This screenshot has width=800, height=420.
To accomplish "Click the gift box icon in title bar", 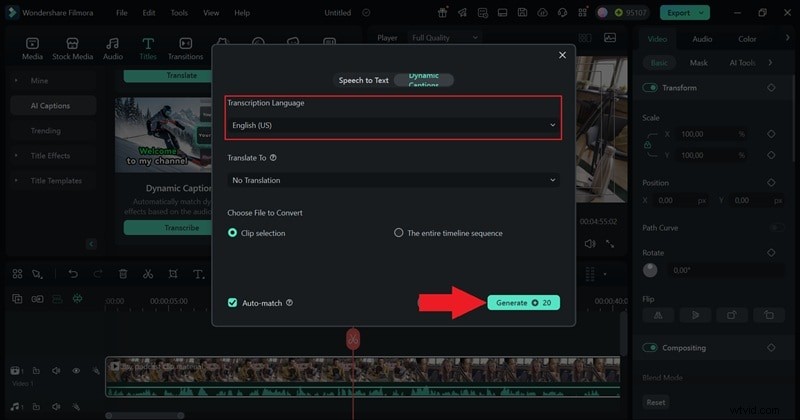I will pyautogui.click(x=442, y=13).
